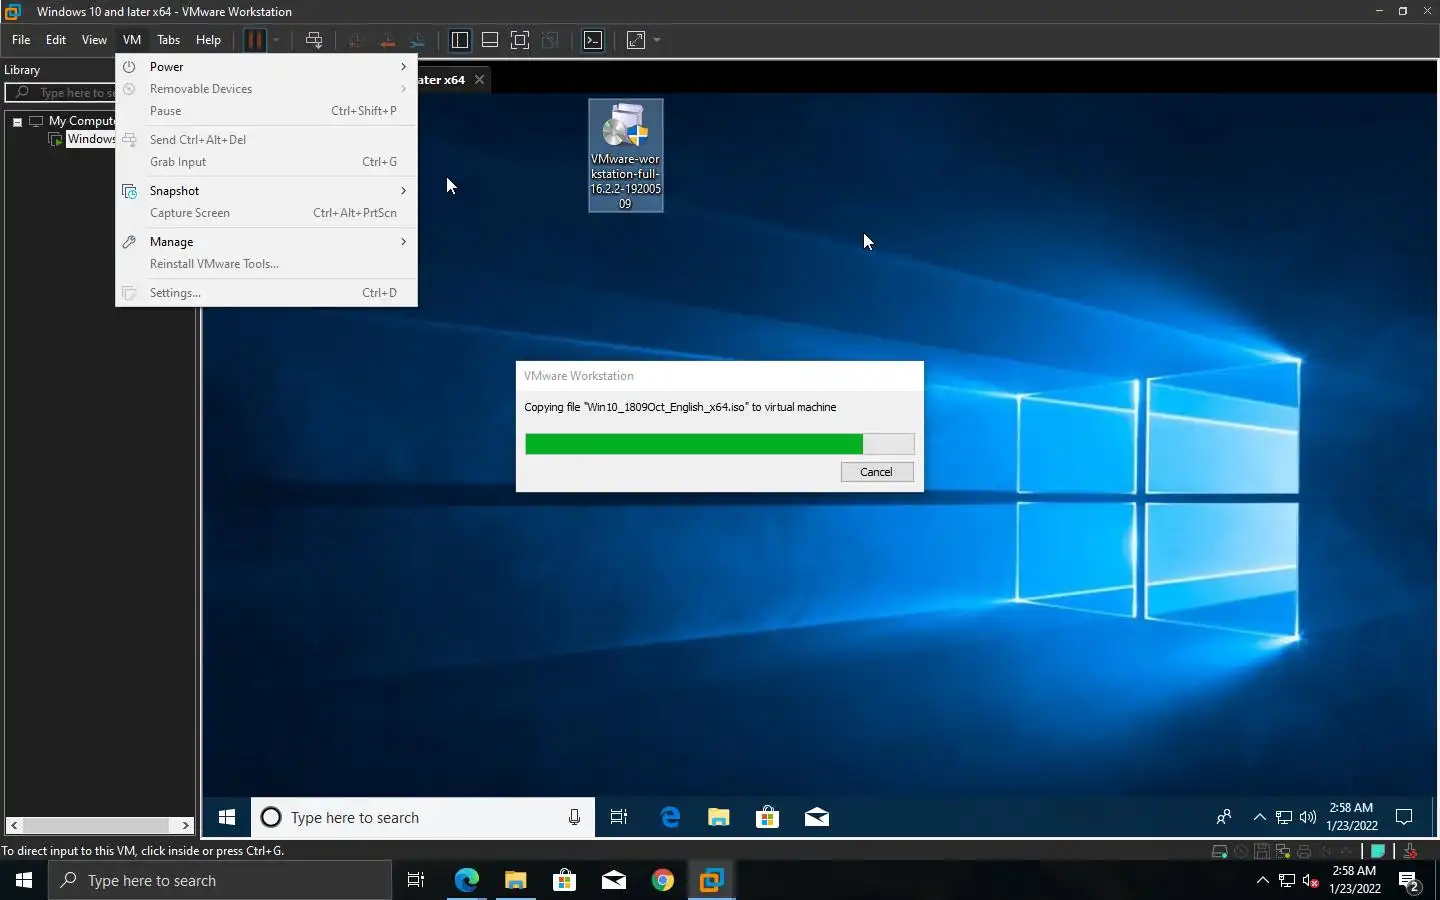Toggle the console view toolbar icon
The image size is (1440, 900).
tap(593, 40)
